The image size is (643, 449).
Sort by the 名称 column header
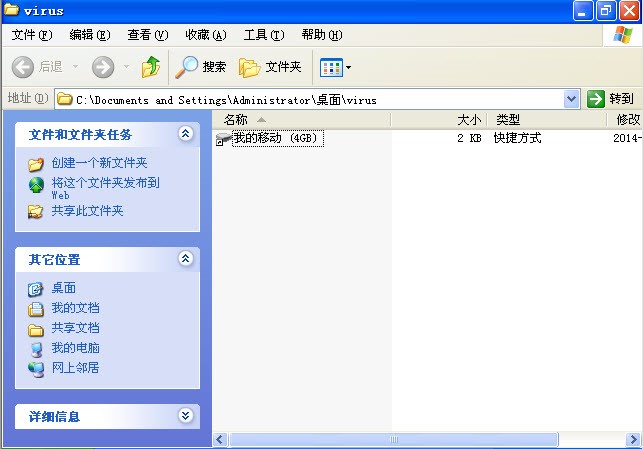tap(301, 120)
